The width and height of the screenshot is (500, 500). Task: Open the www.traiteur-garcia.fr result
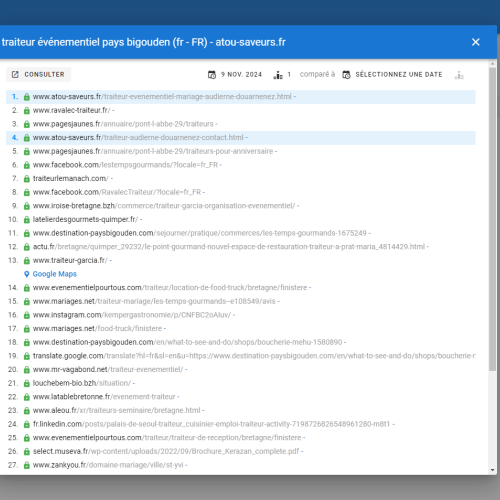tap(70, 260)
